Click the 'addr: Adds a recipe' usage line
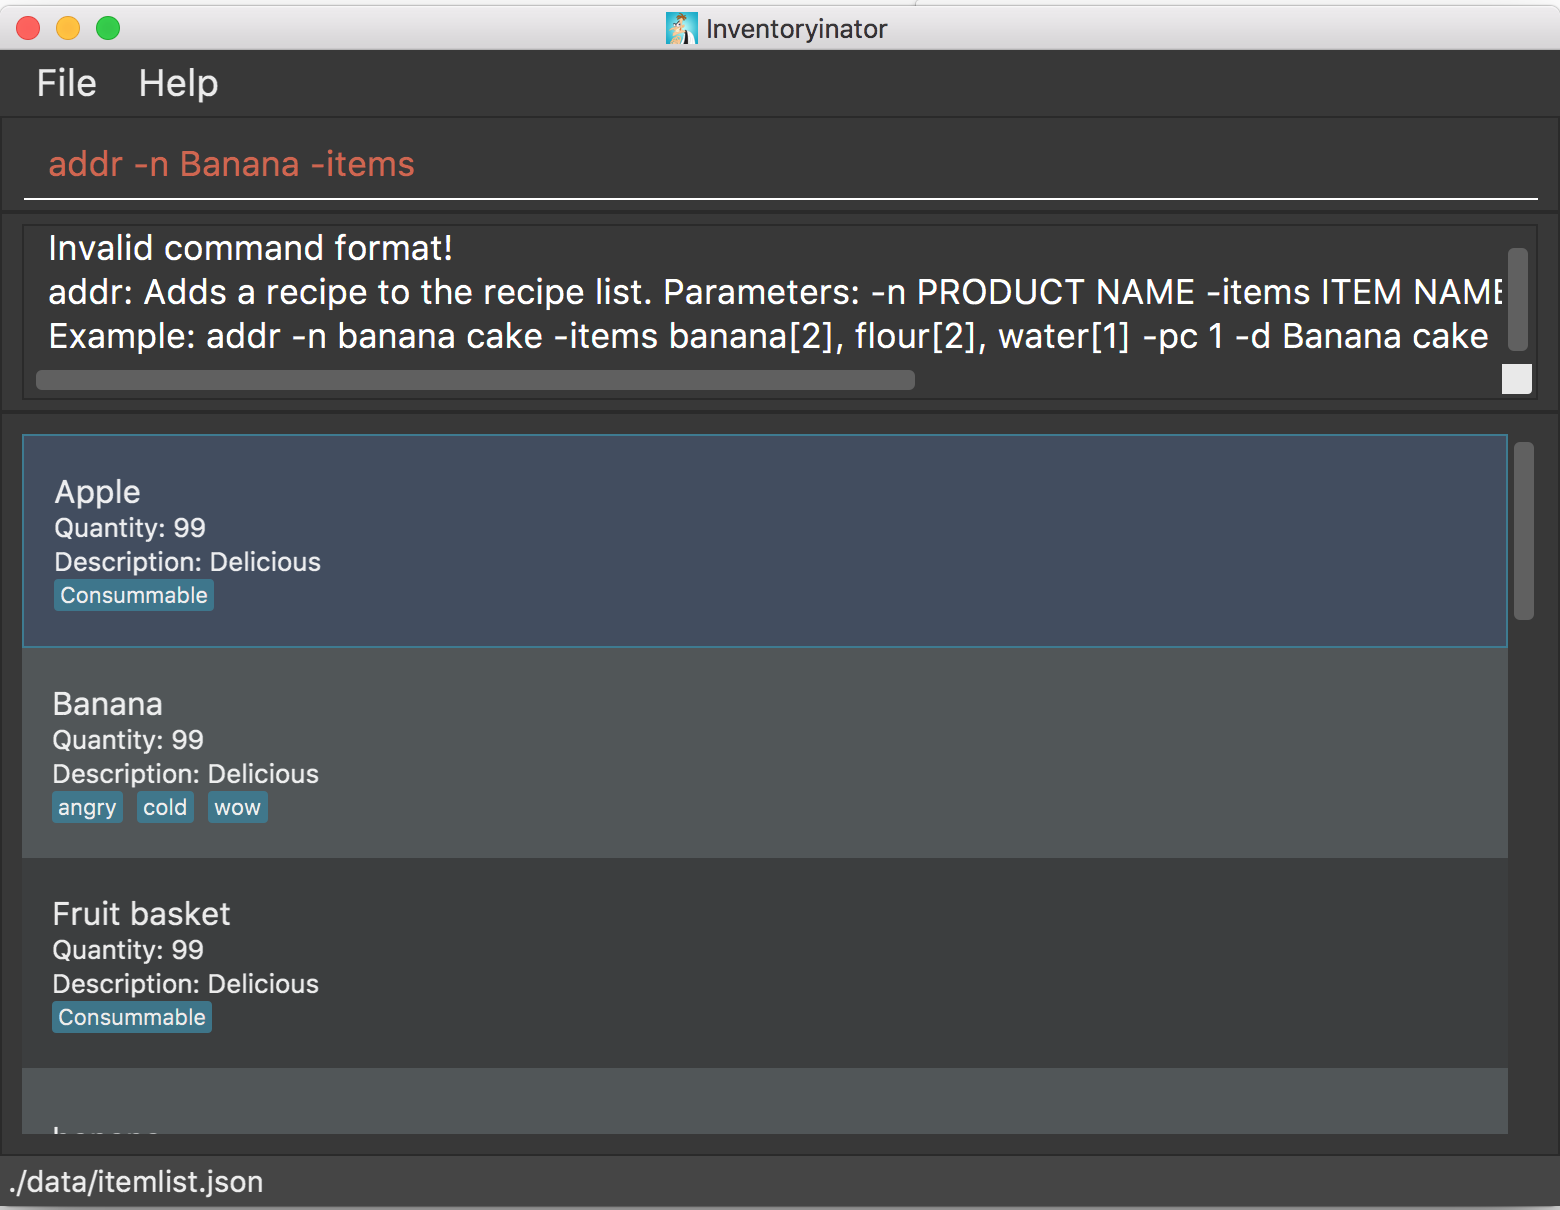This screenshot has height=1210, width=1560. click(775, 292)
